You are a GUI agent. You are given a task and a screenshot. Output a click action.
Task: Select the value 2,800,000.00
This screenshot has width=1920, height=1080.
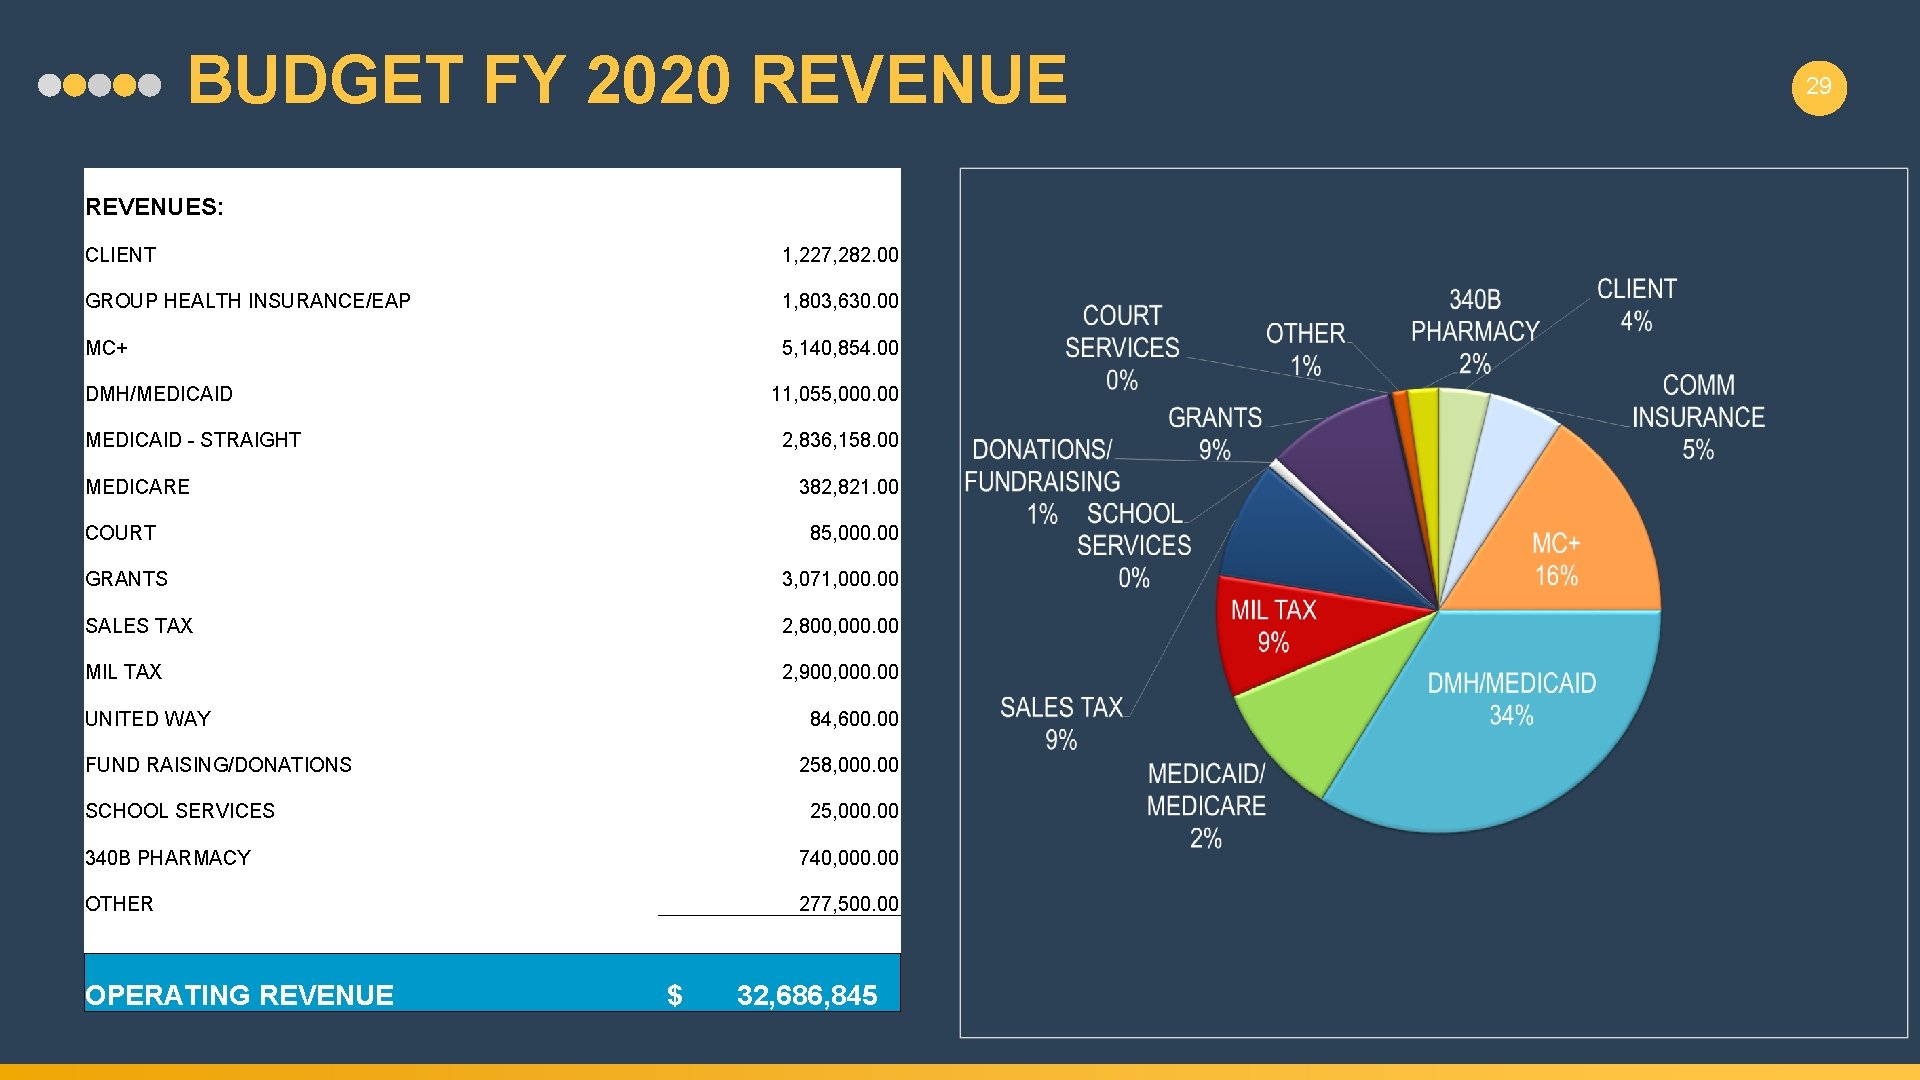[x=840, y=626]
